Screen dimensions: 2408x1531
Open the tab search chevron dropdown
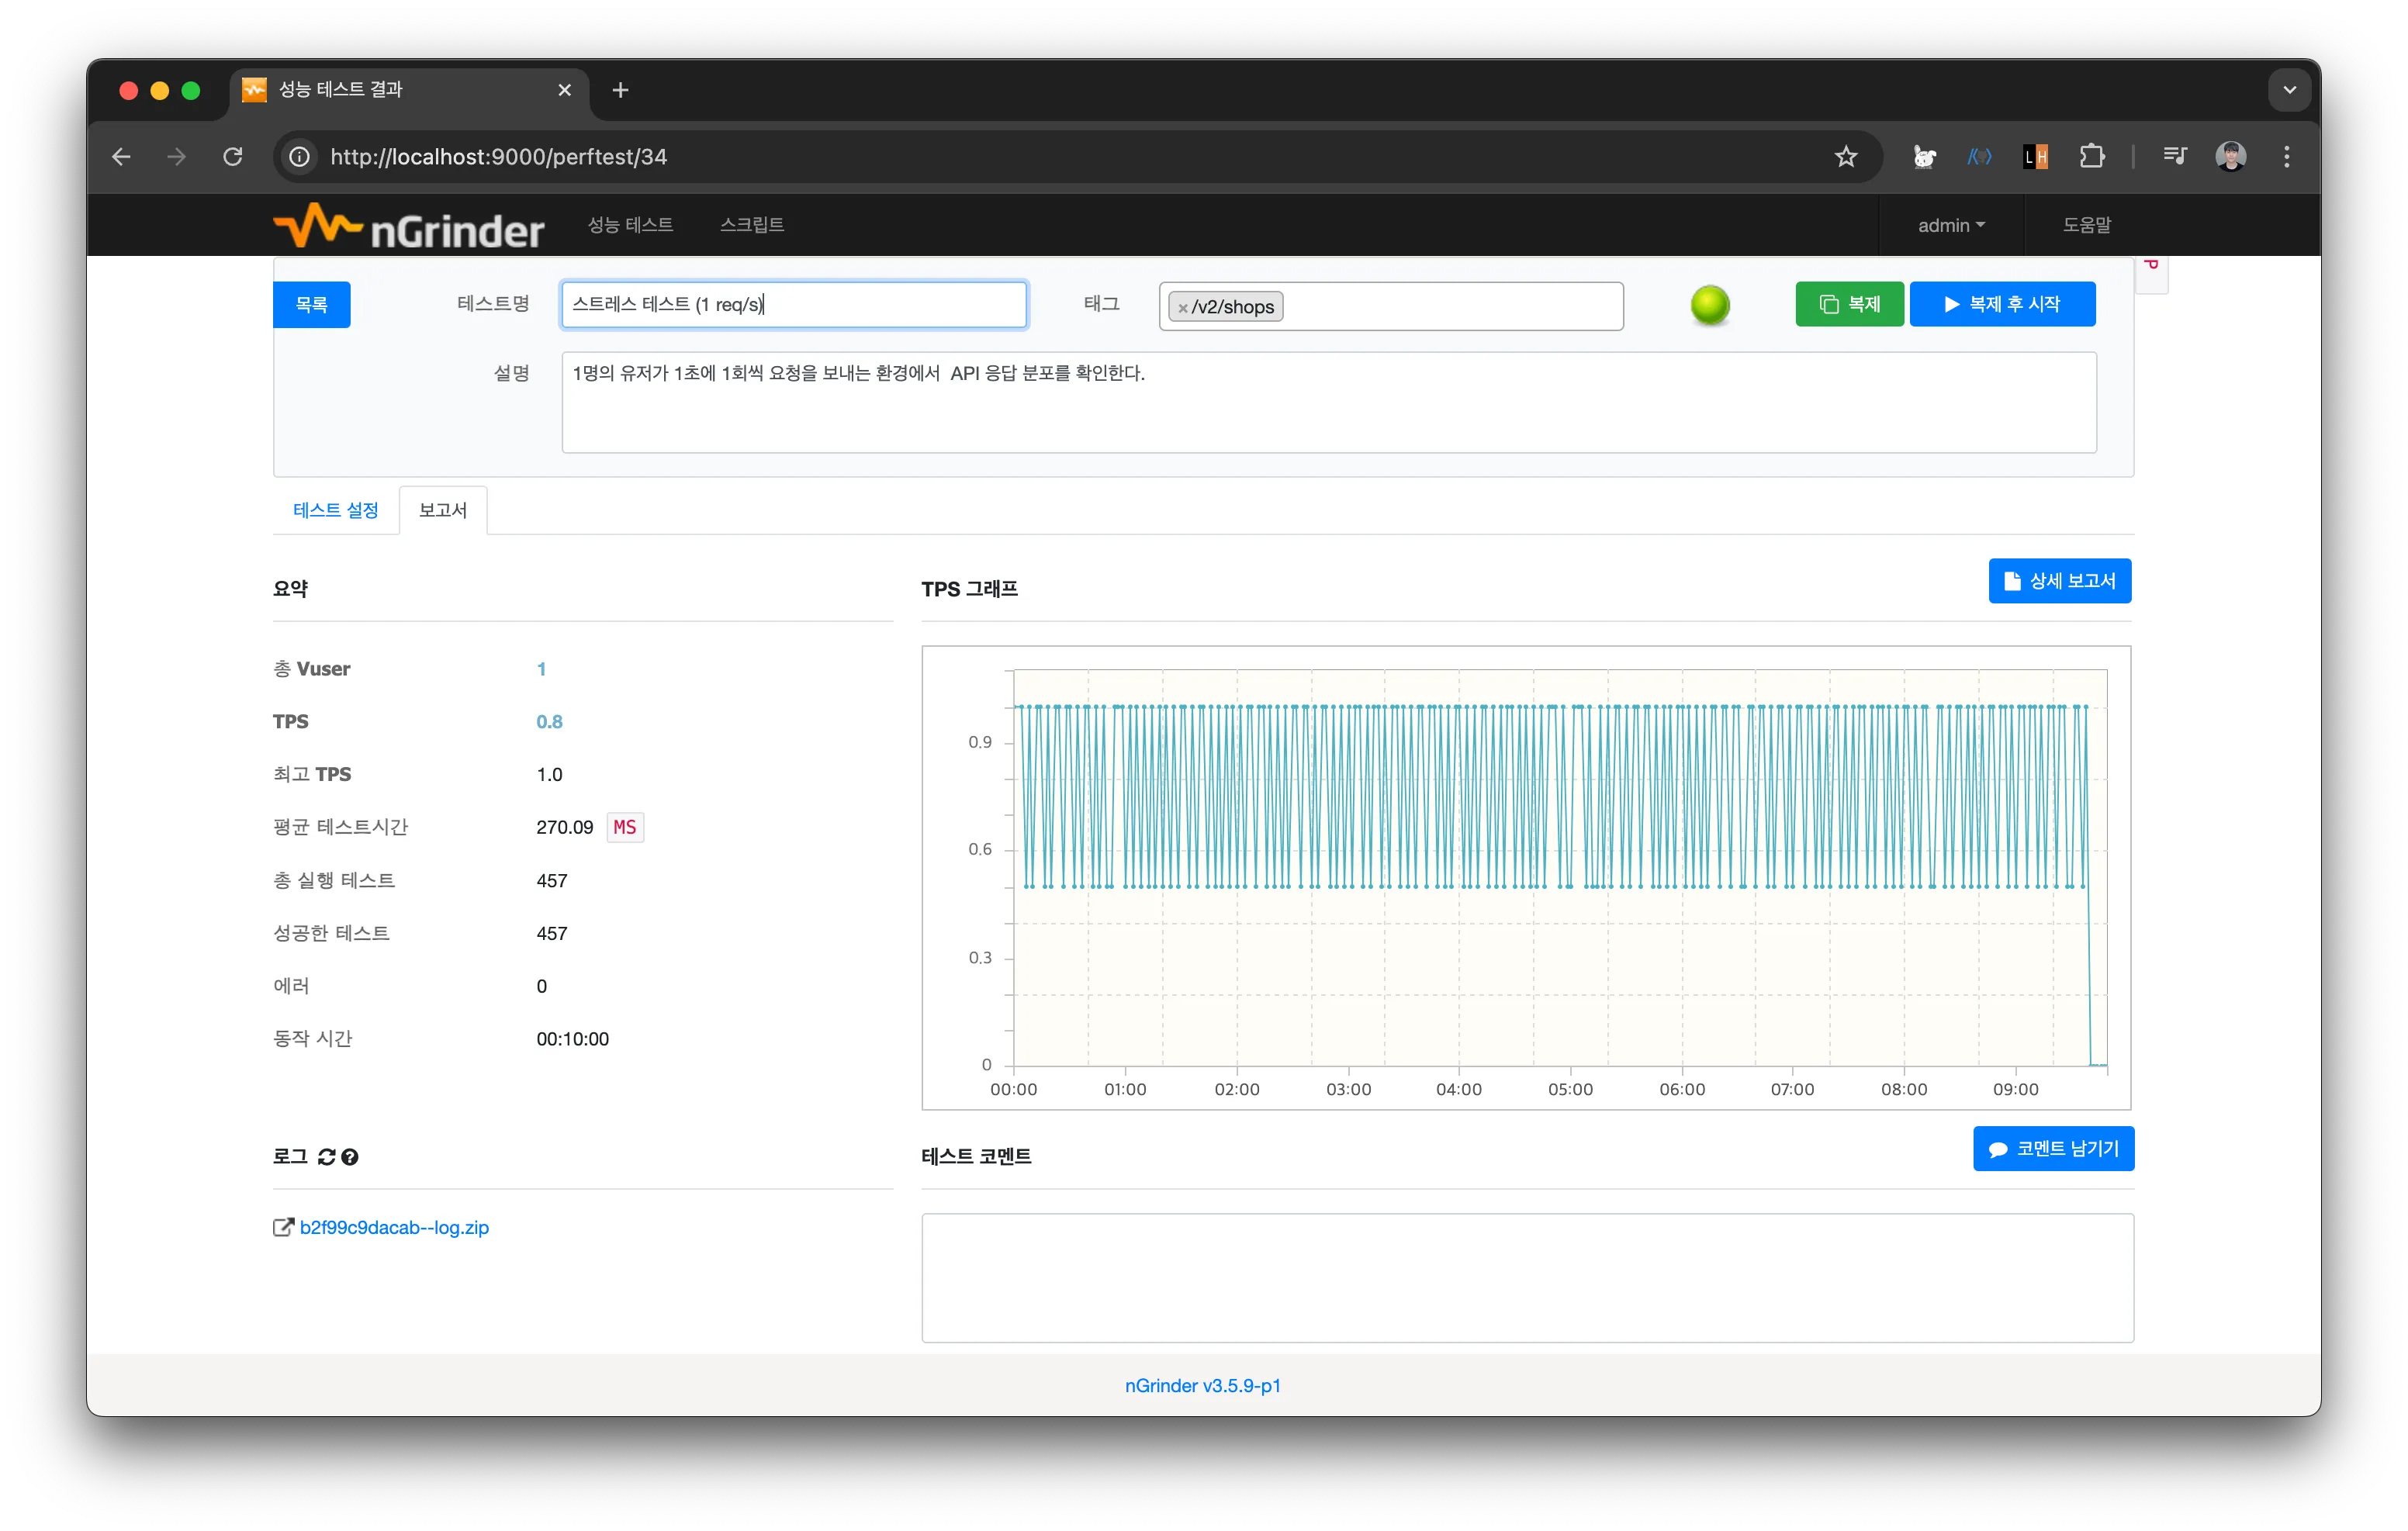point(2289,90)
